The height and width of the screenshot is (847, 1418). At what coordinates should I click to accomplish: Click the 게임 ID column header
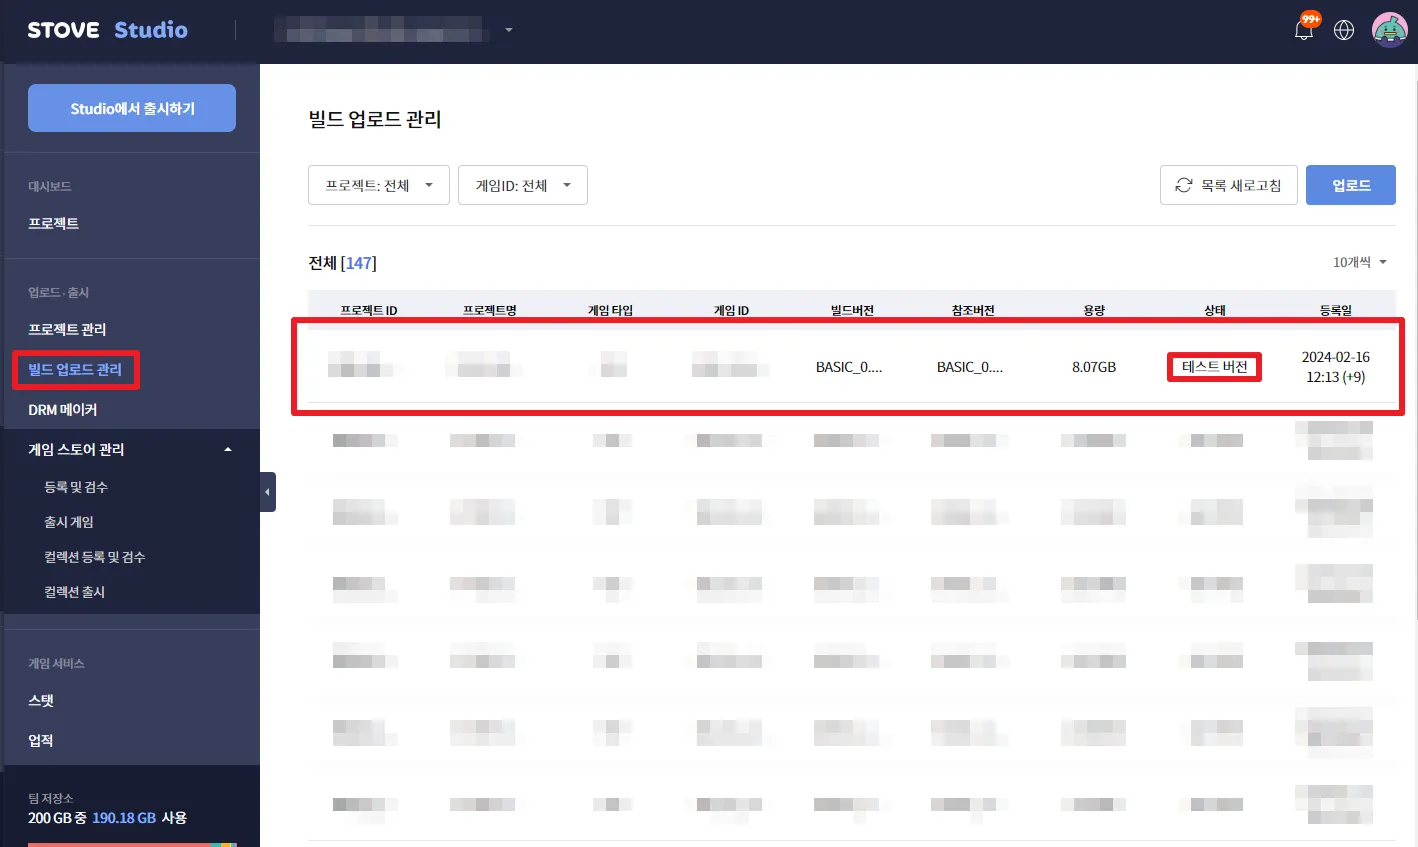click(x=731, y=310)
